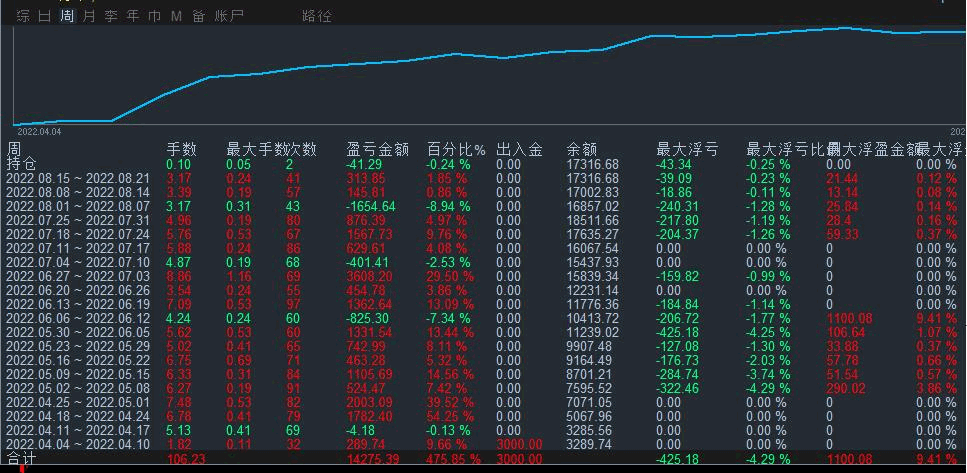Select the 年 (yearly) tab
Viewport: 967px width, 473px height.
[x=132, y=16]
